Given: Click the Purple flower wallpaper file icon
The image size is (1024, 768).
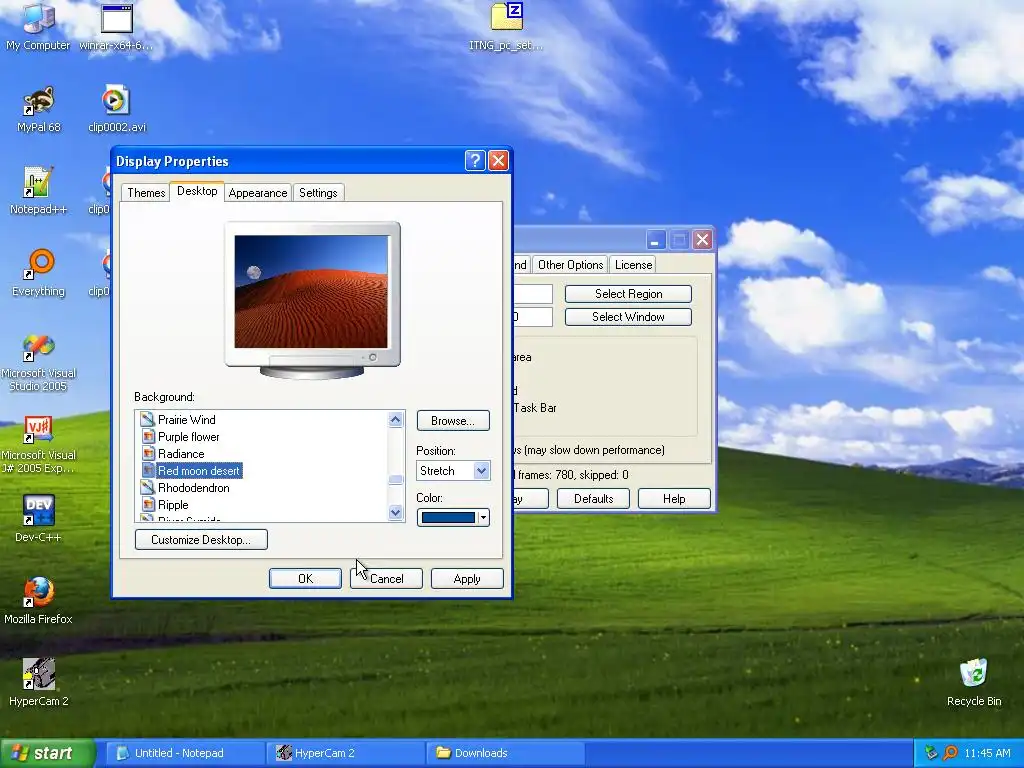Looking at the screenshot, I should (x=148, y=436).
